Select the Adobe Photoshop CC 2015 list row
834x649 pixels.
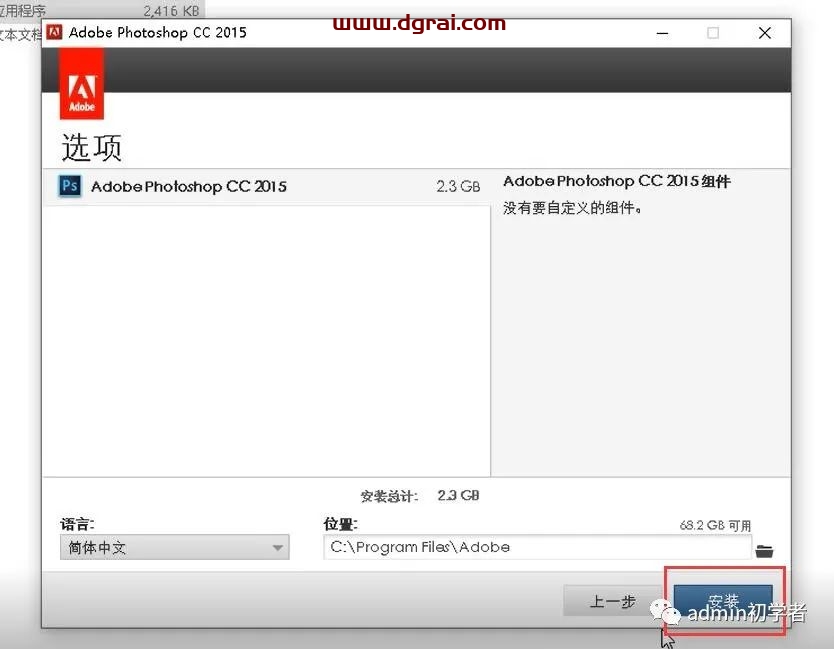coord(266,186)
